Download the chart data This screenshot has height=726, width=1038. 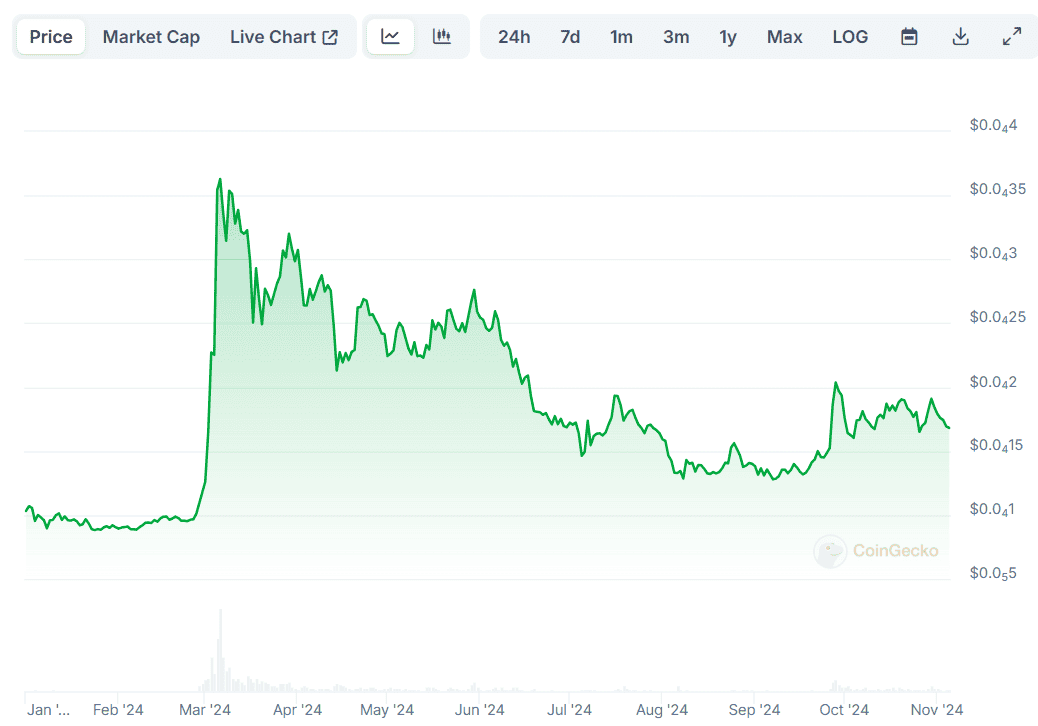pos(961,36)
